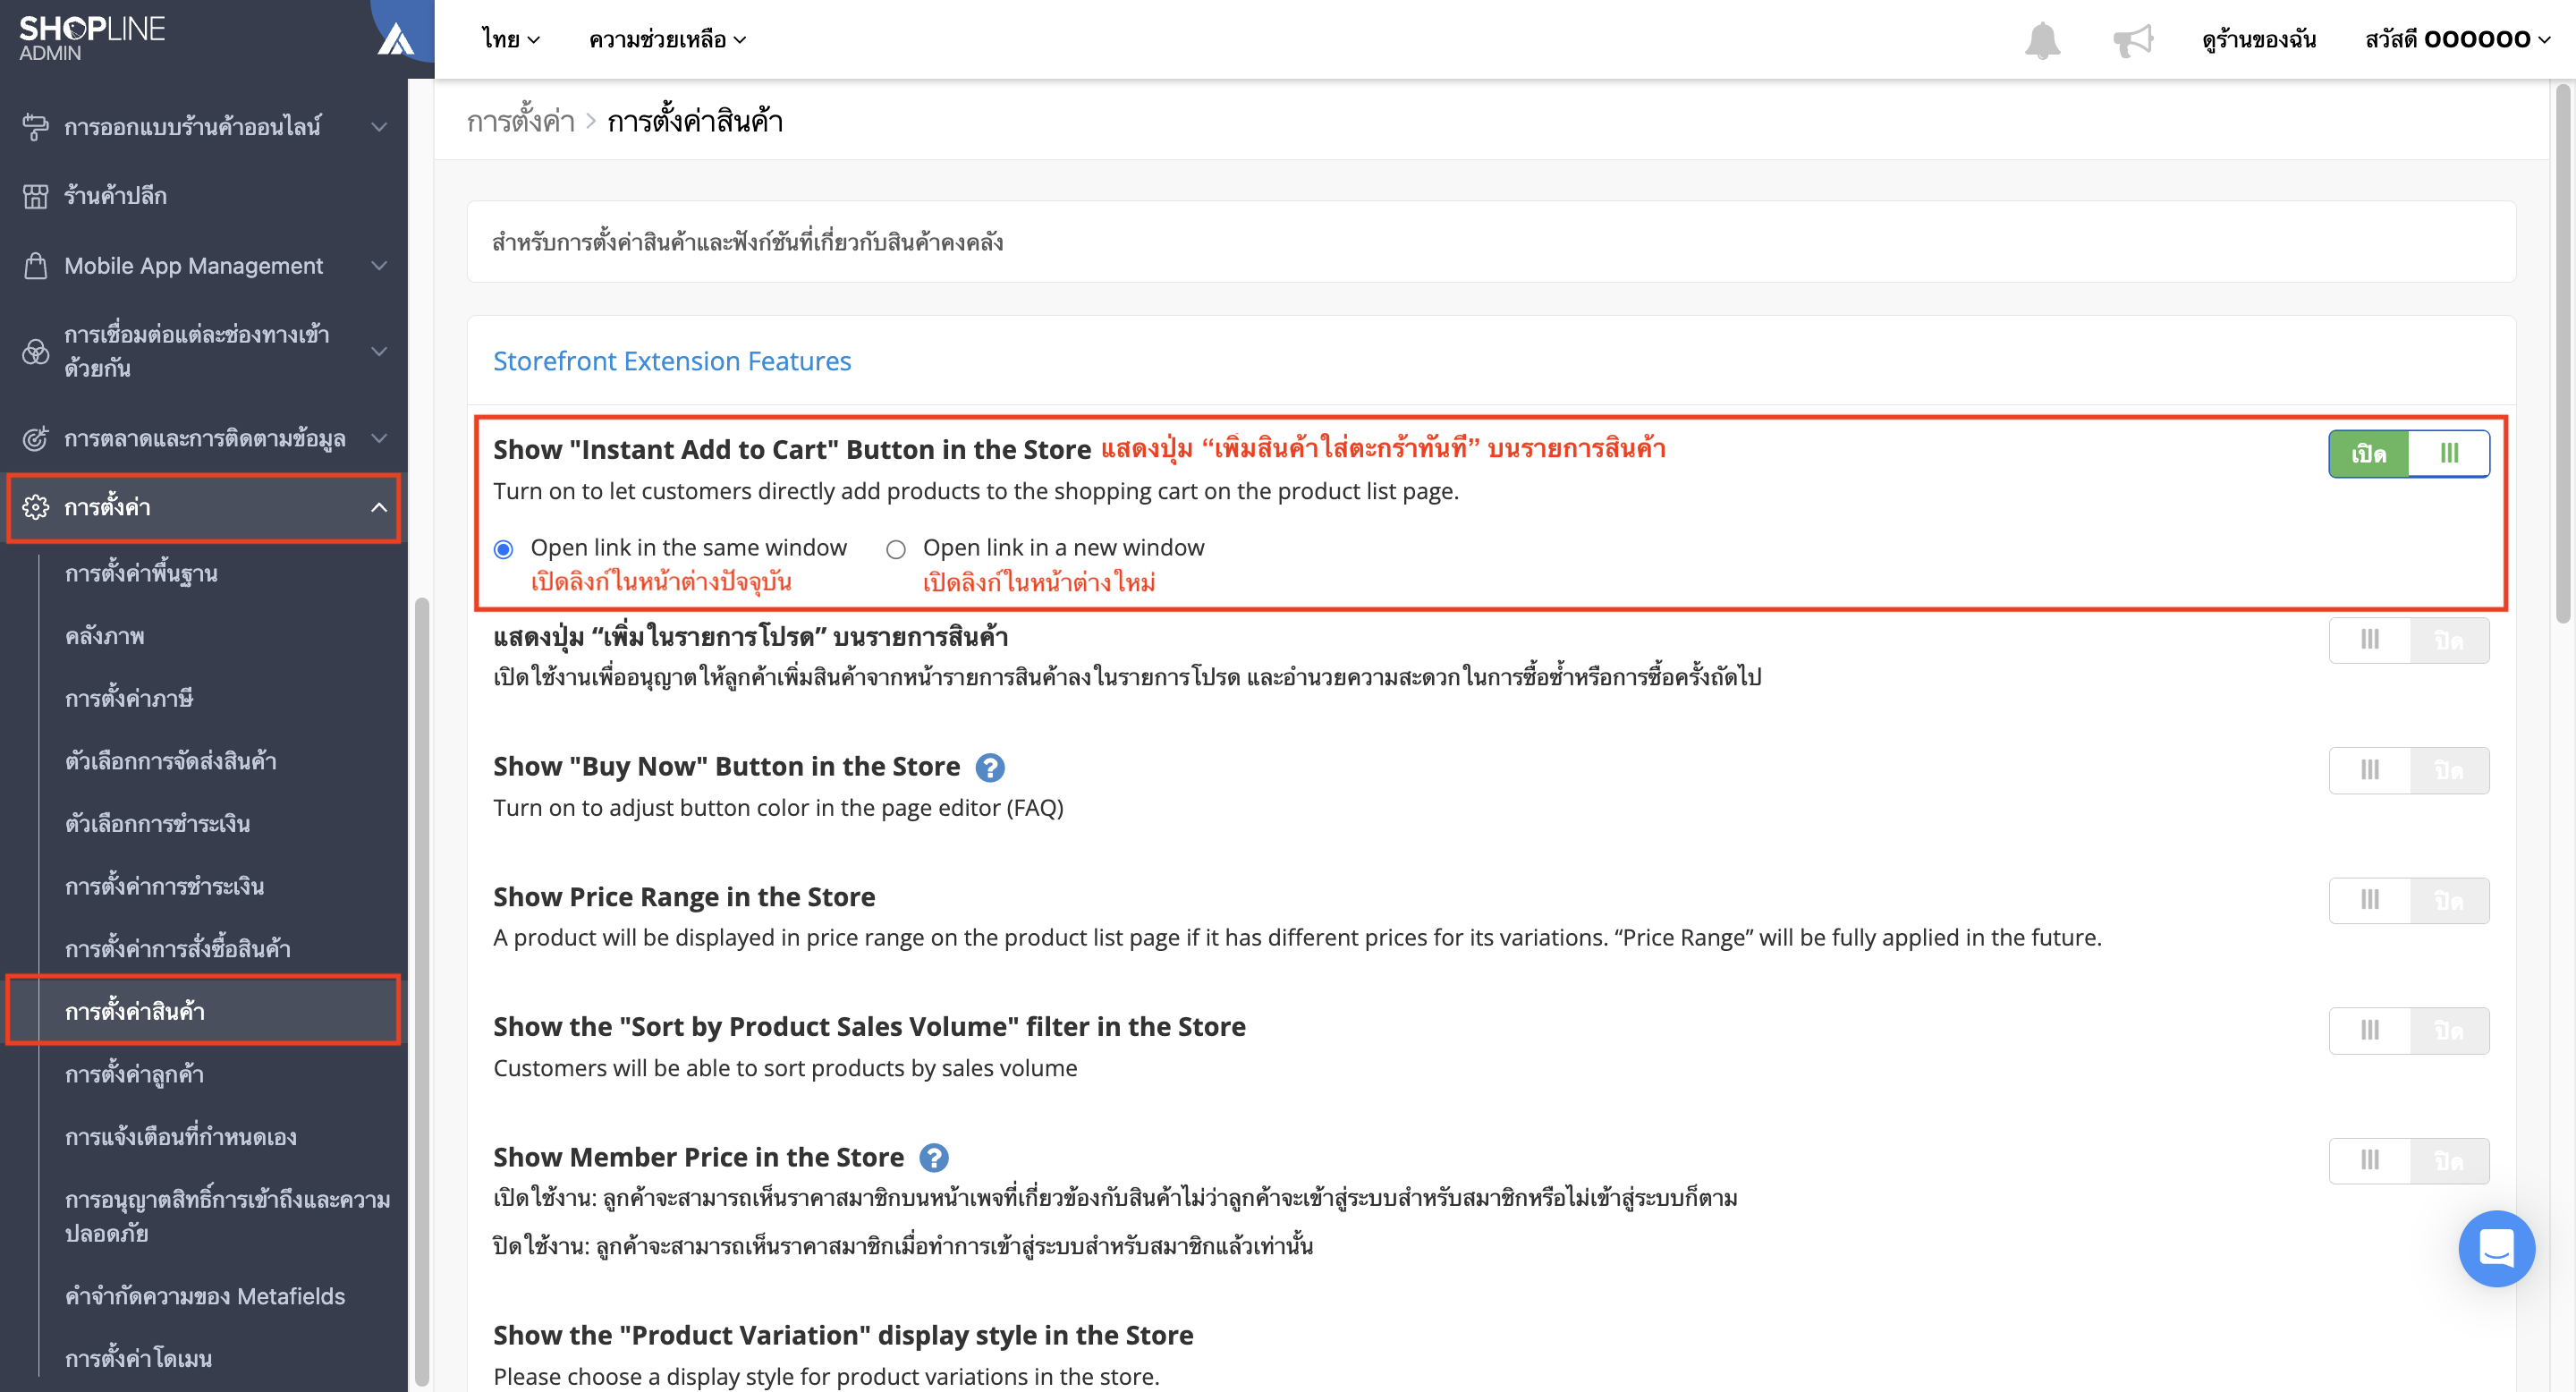Toggle the add-to-wishlist button switch
This screenshot has height=1392, width=2576.
point(2408,640)
